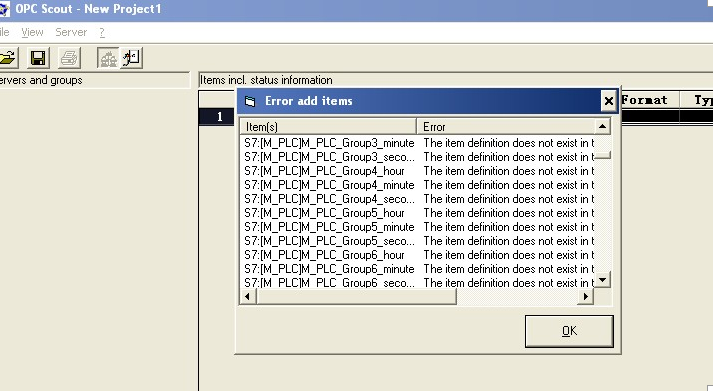Click the vertical scrollbar down arrow
Image resolution: width=713 pixels, height=391 pixels.
tap(602, 280)
